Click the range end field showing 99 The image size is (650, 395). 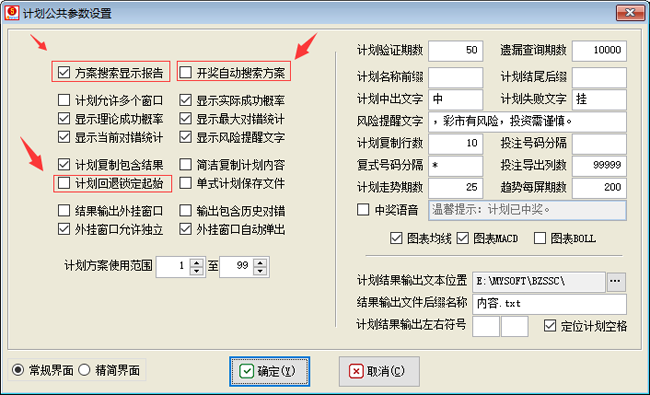coord(237,267)
